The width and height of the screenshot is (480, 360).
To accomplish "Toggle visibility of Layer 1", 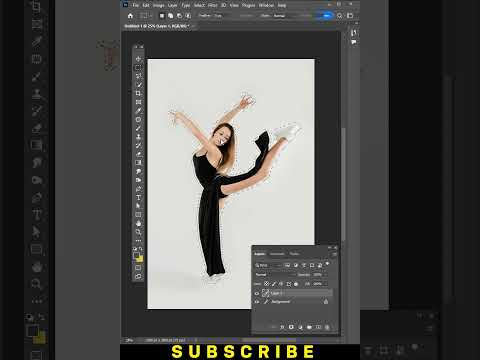I will [257, 293].
